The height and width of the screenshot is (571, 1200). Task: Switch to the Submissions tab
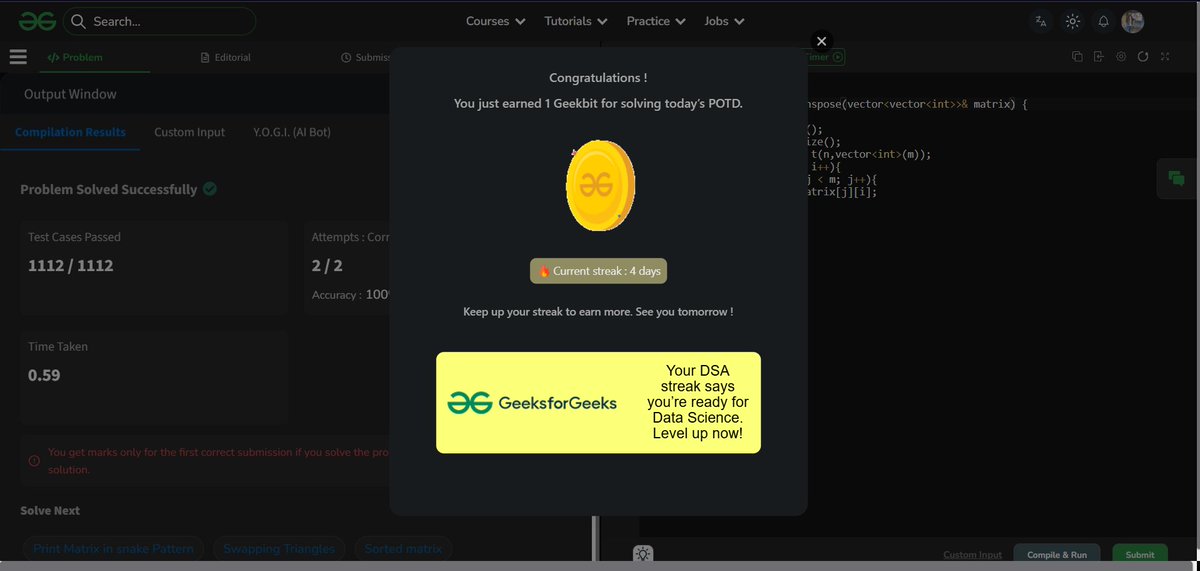point(365,57)
